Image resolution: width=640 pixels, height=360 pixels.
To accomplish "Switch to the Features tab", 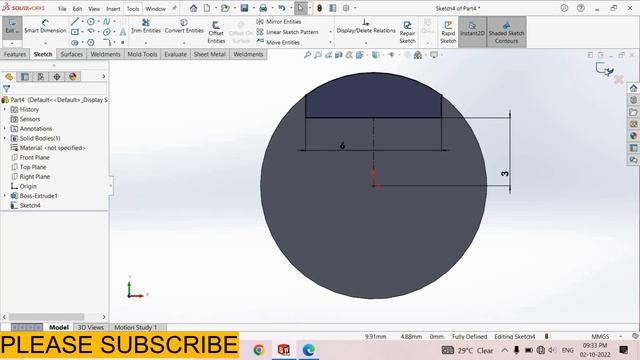I will pyautogui.click(x=15, y=54).
